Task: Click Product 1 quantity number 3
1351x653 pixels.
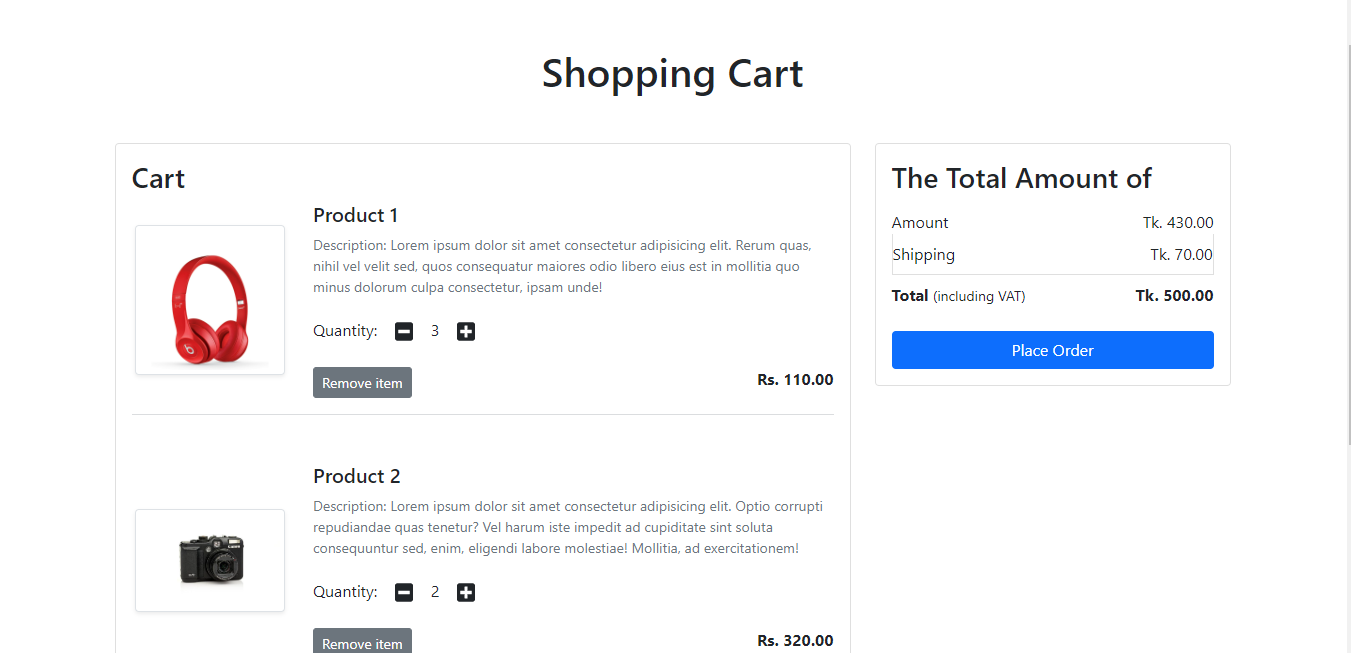Action: point(435,331)
